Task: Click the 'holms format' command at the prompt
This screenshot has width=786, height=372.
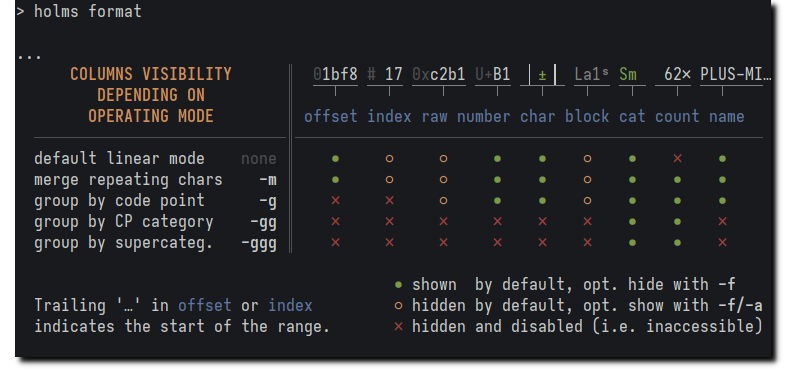Action: (88, 12)
